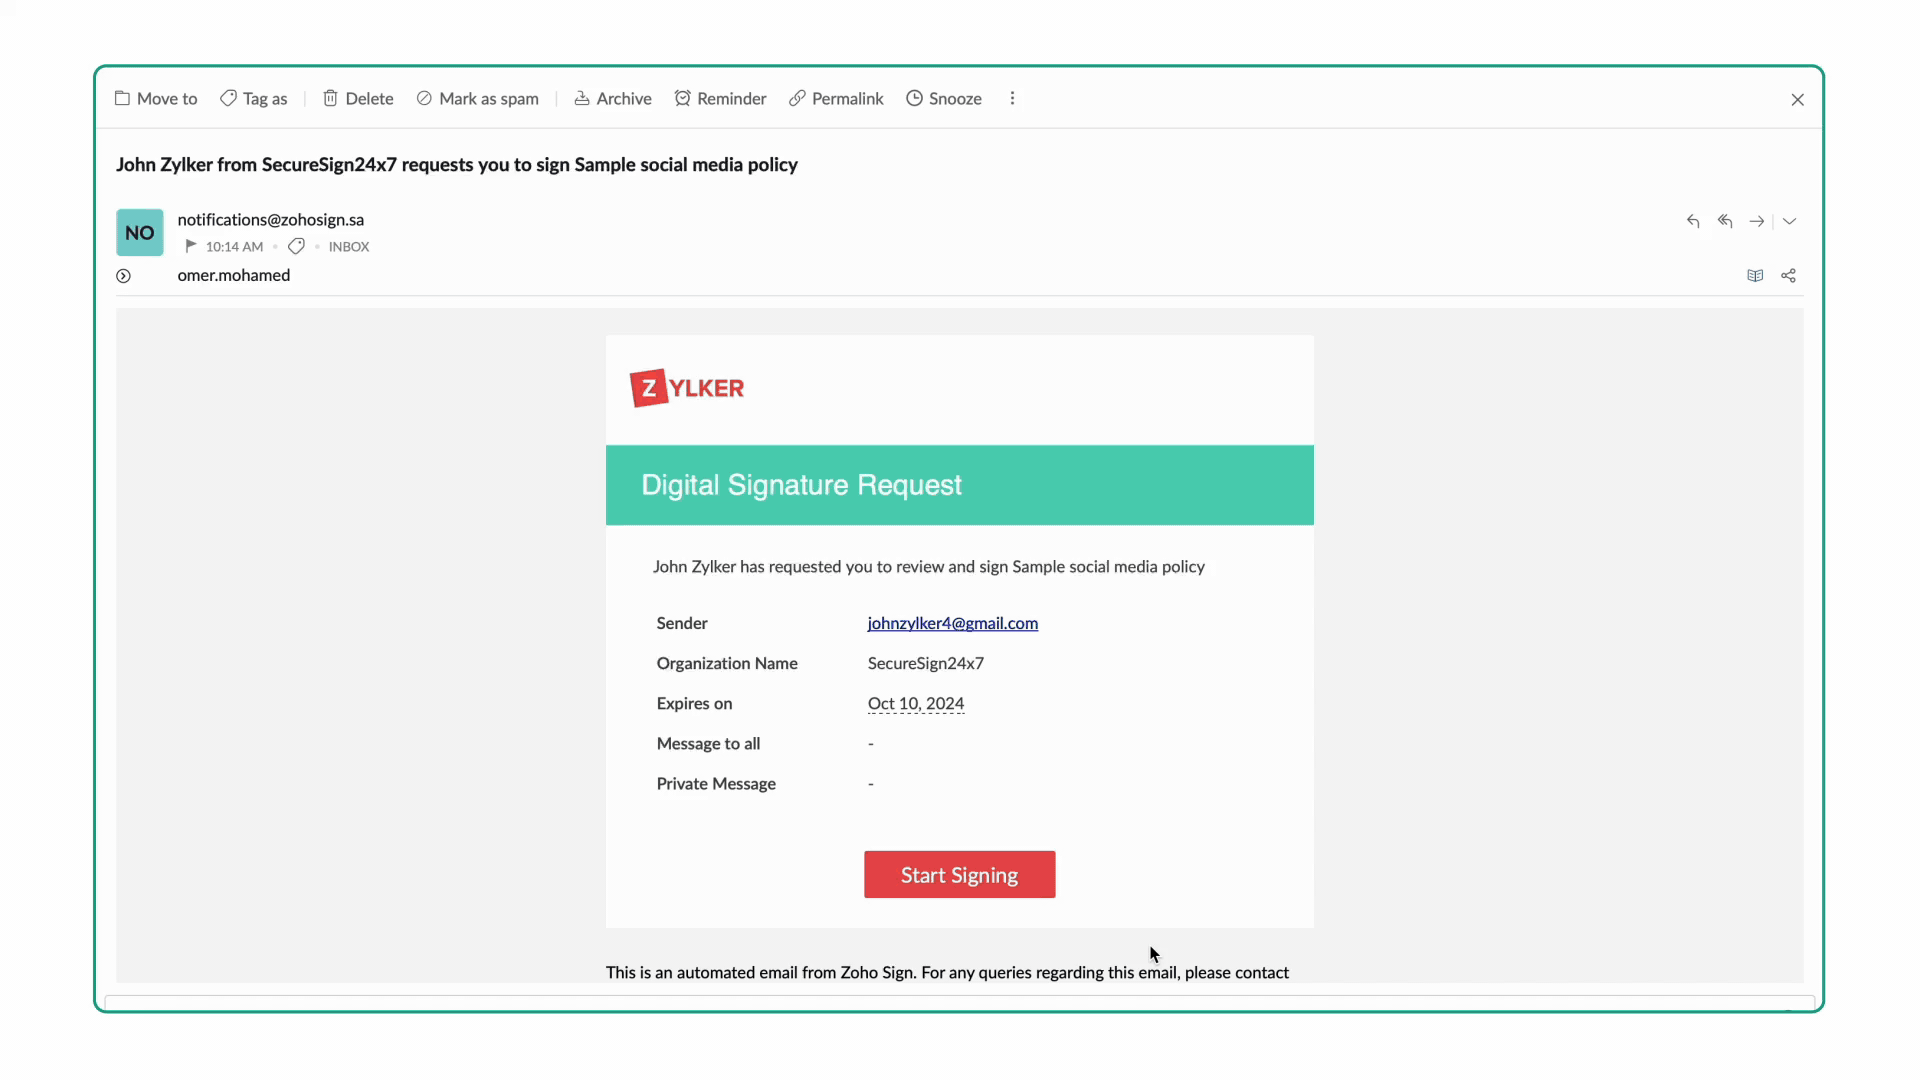
Task: Open reader view with book icon
Action: coord(1755,276)
